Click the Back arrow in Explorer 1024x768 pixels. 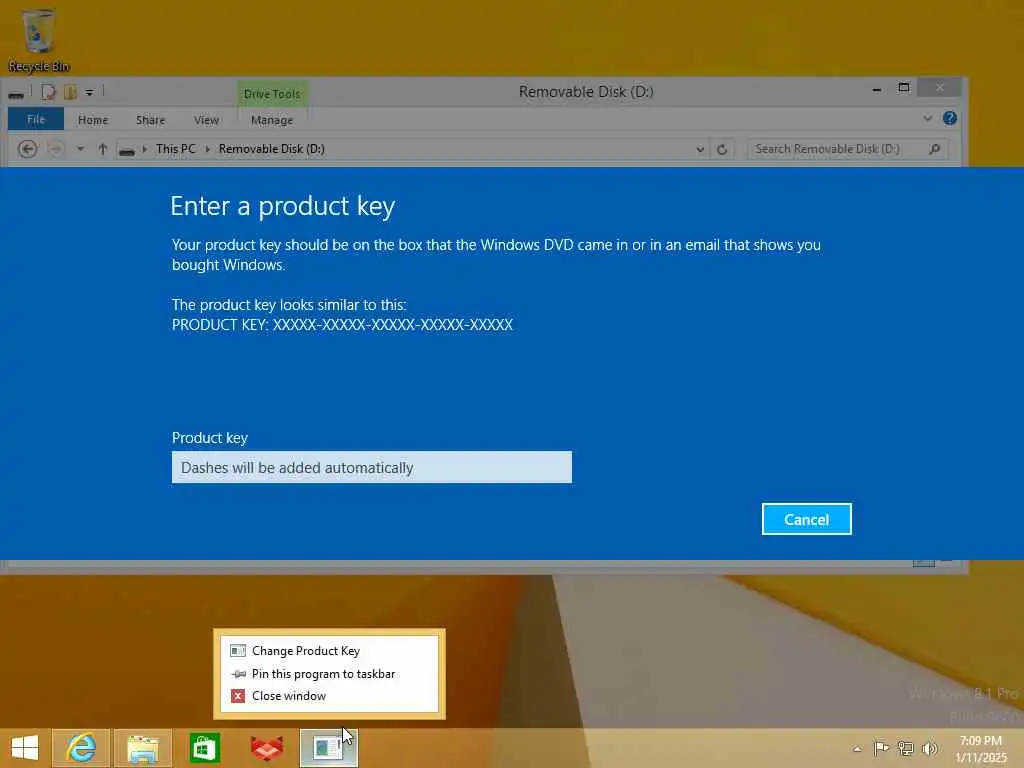coord(27,149)
